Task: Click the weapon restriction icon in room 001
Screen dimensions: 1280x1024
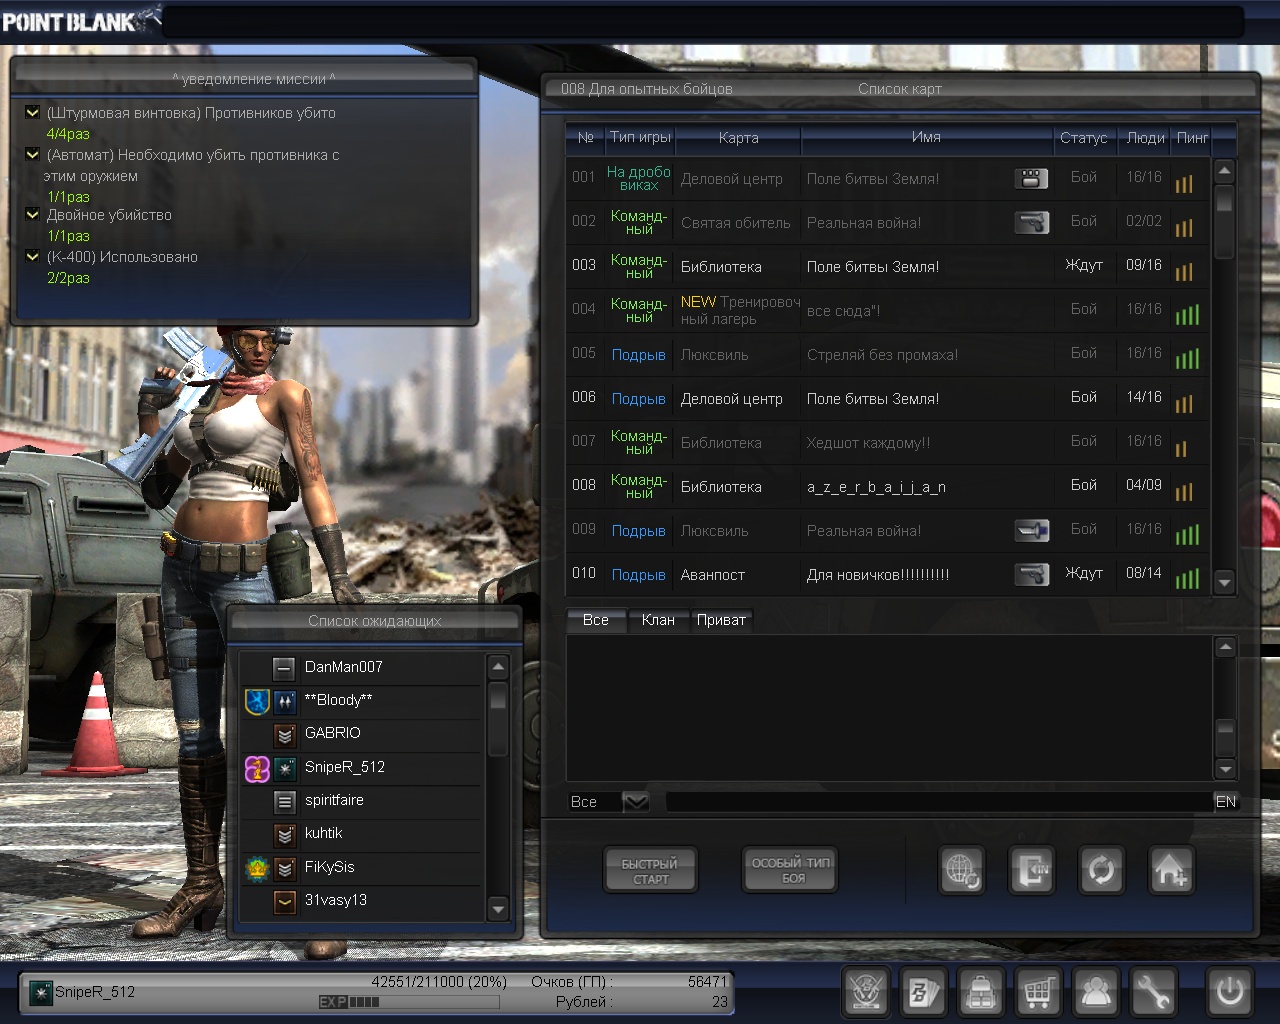Action: click(x=1031, y=178)
